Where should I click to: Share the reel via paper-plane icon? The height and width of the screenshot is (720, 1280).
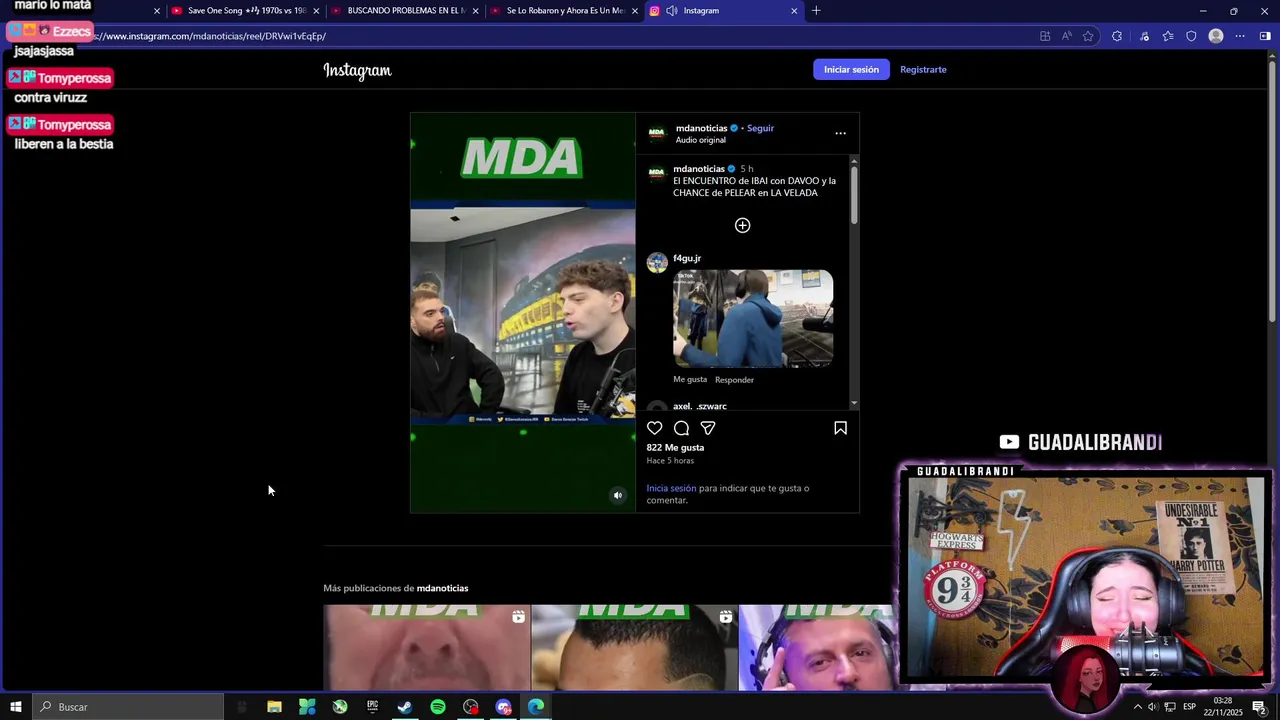point(708,428)
